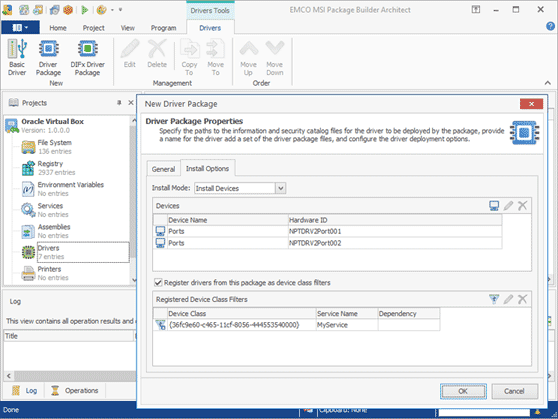
Task: Edit the selected device class filter
Action: (x=508, y=299)
